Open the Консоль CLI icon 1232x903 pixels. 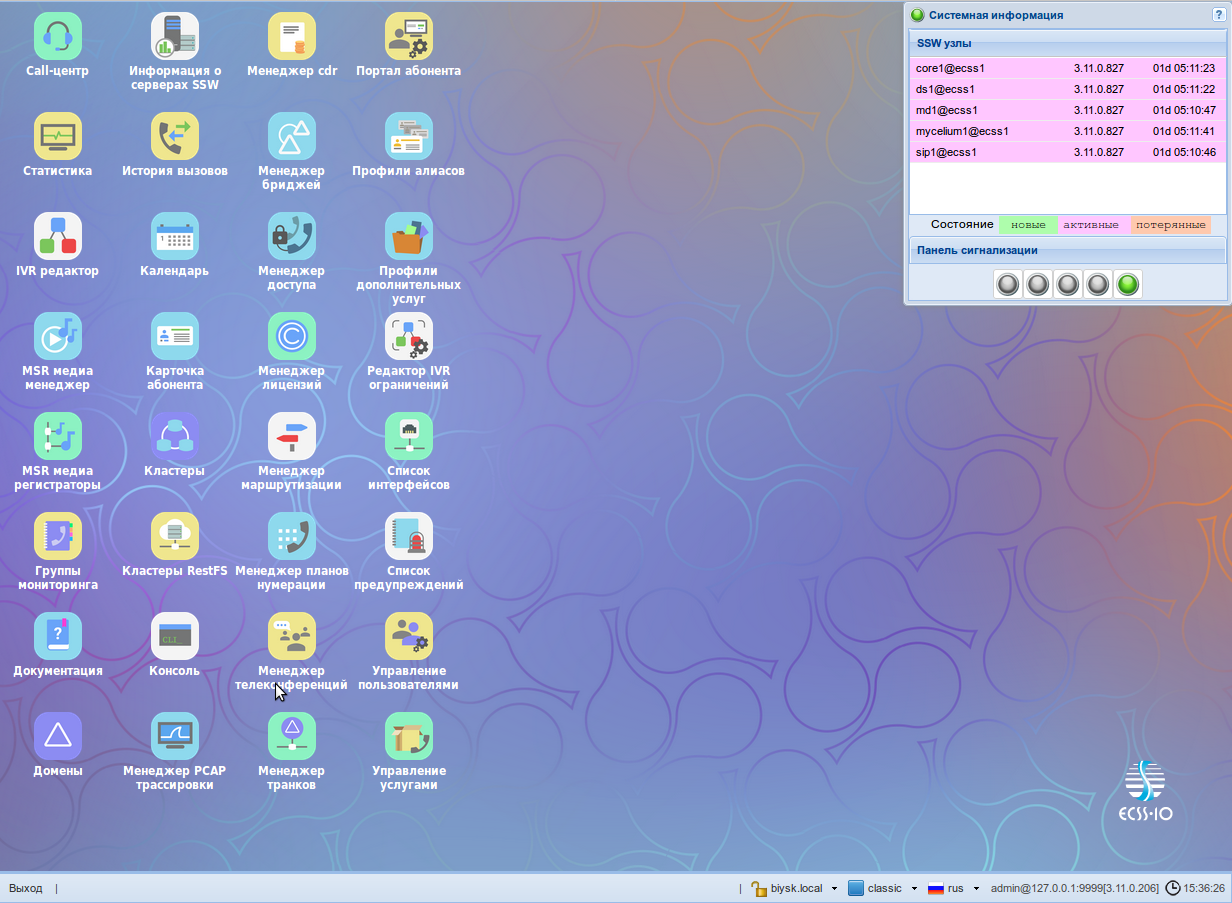click(174, 637)
